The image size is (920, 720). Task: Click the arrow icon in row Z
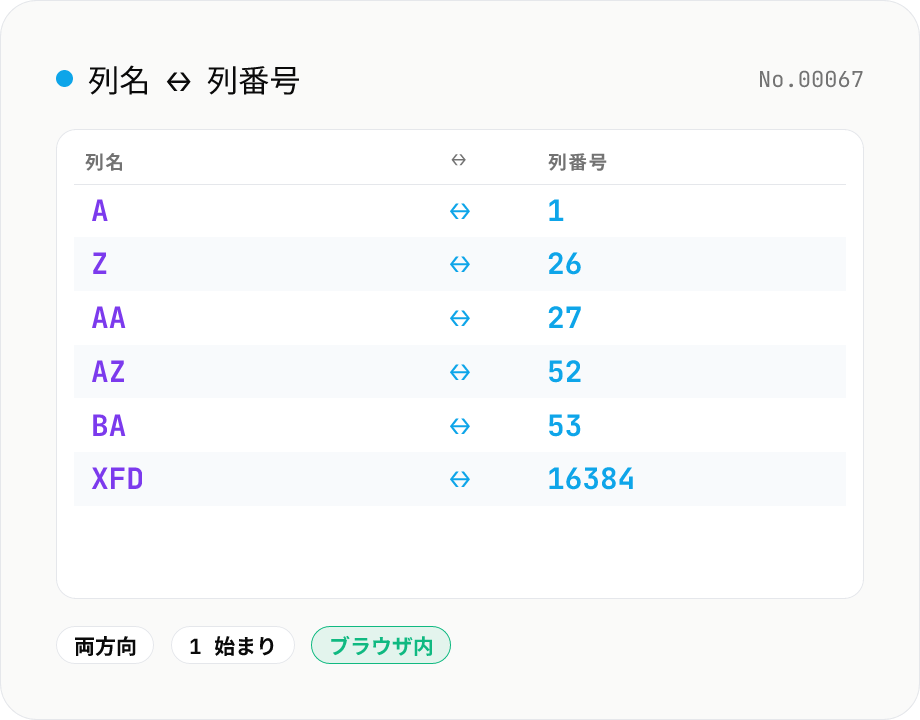pos(459,265)
